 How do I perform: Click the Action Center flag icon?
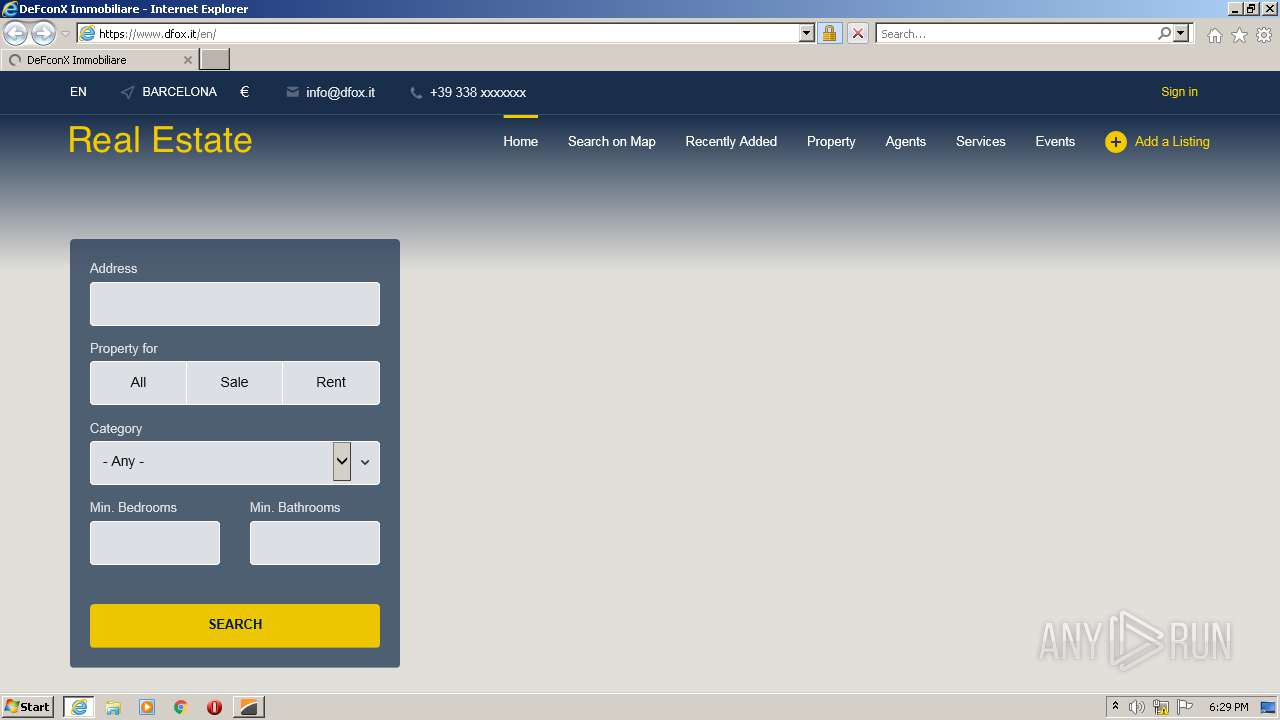coord(1185,707)
